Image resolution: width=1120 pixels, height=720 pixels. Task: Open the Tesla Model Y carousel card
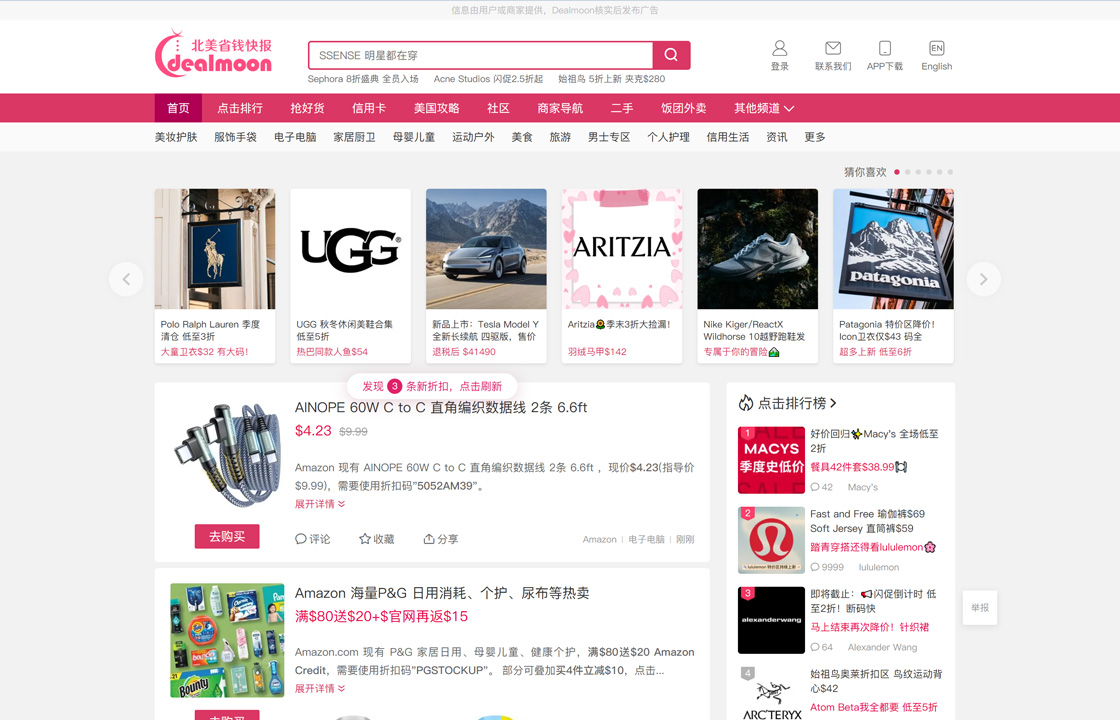[x=486, y=276]
